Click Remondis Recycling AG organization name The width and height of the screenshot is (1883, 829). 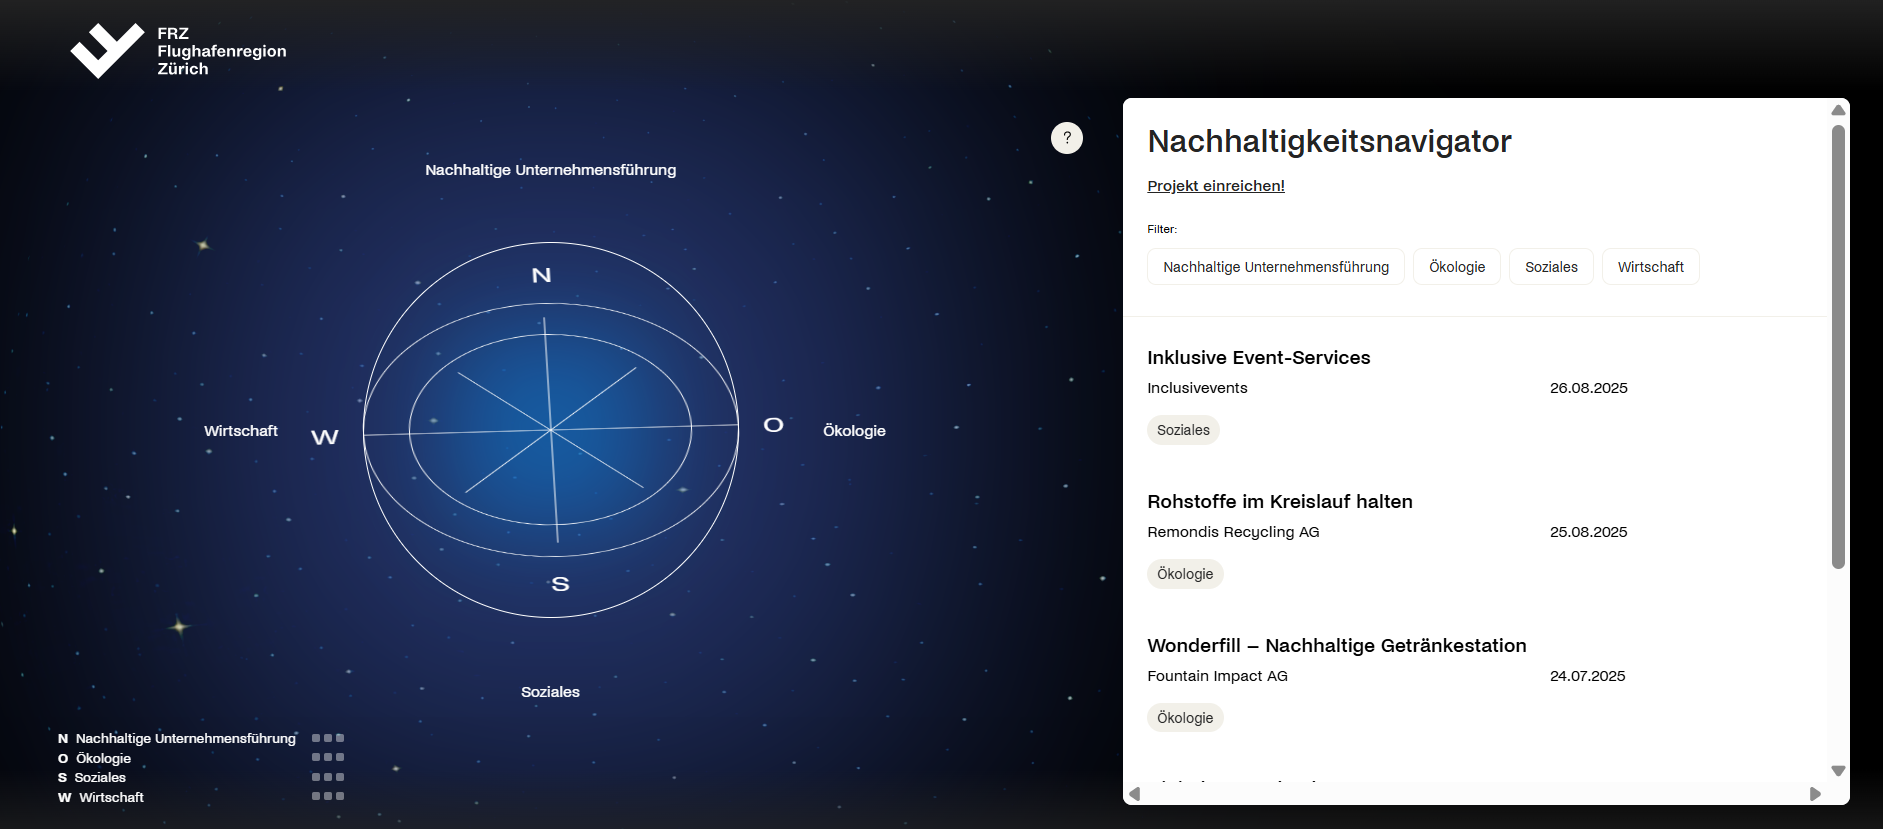pos(1233,532)
